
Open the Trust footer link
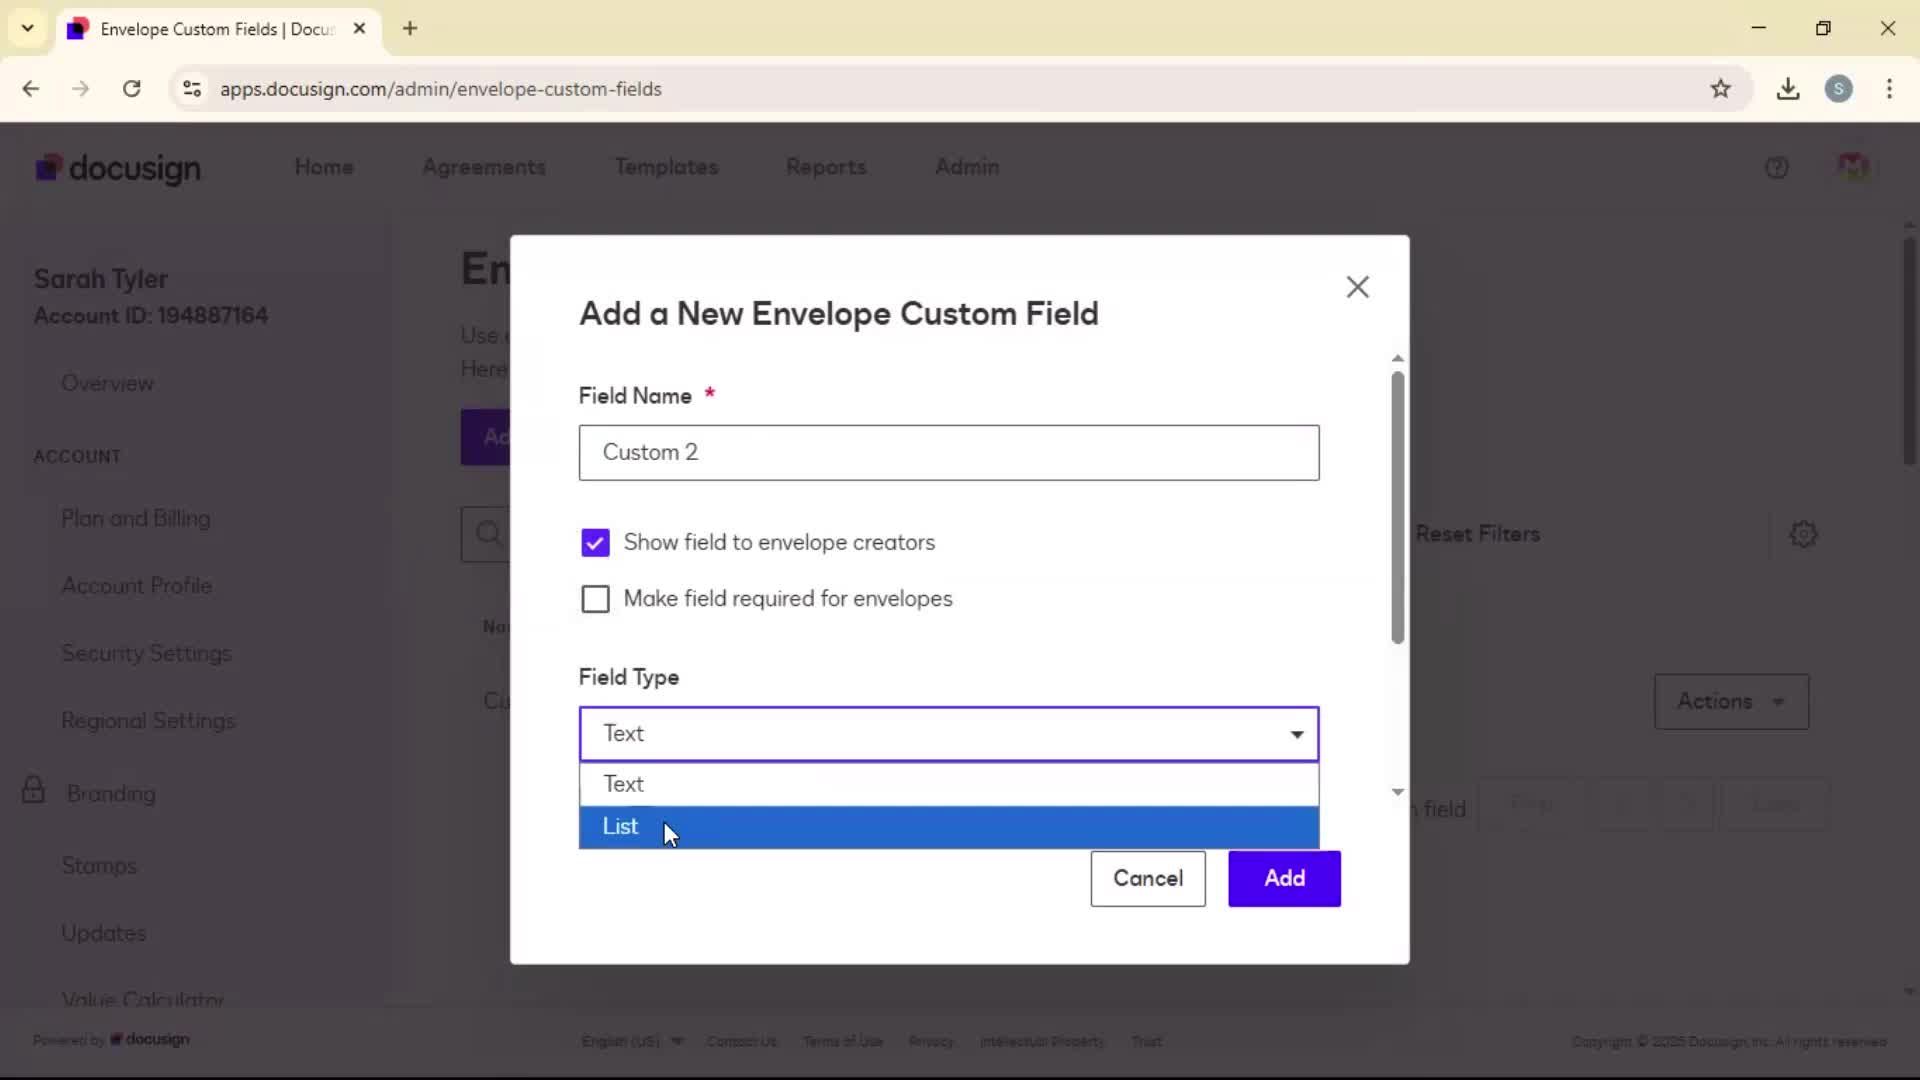(x=1146, y=1041)
